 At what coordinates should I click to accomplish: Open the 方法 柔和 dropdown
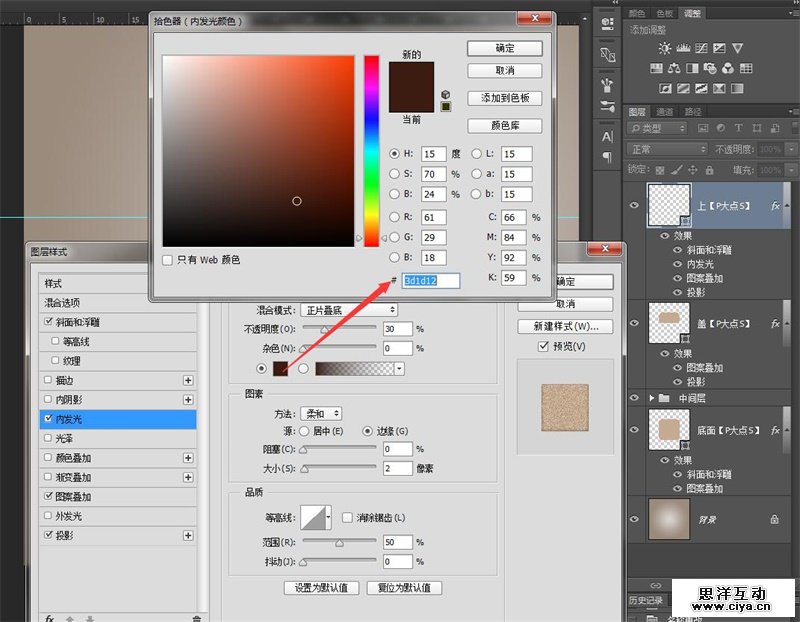321,413
